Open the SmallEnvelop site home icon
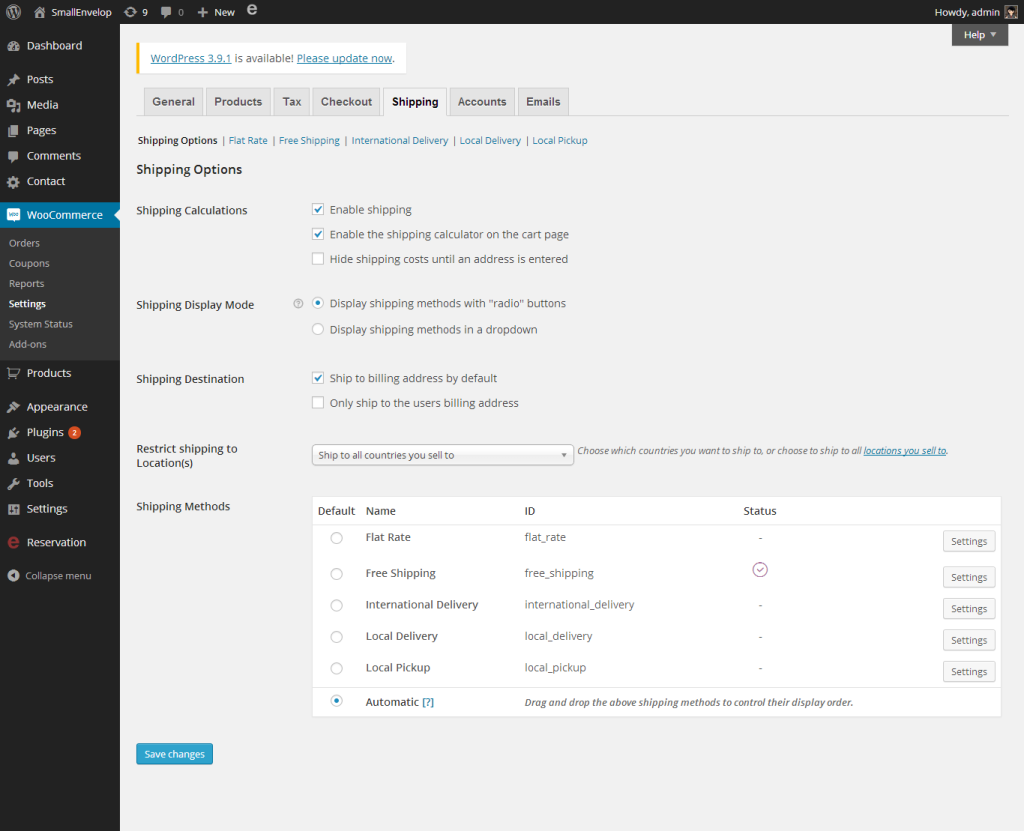The width and height of the screenshot is (1024, 831). pyautogui.click(x=40, y=12)
